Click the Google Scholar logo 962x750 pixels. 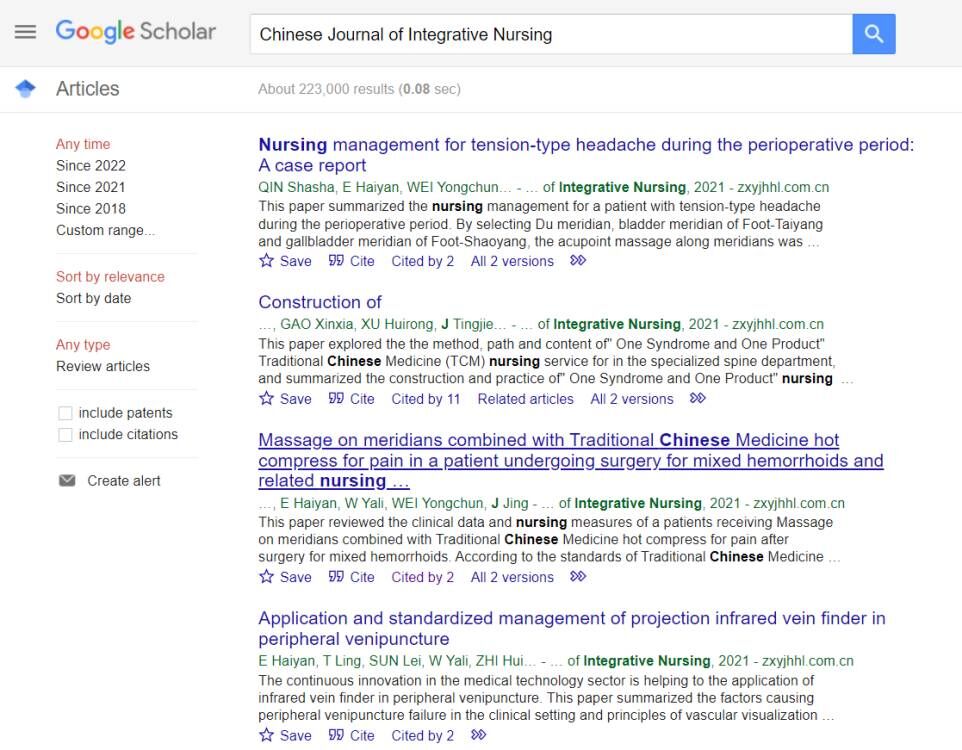tap(136, 31)
